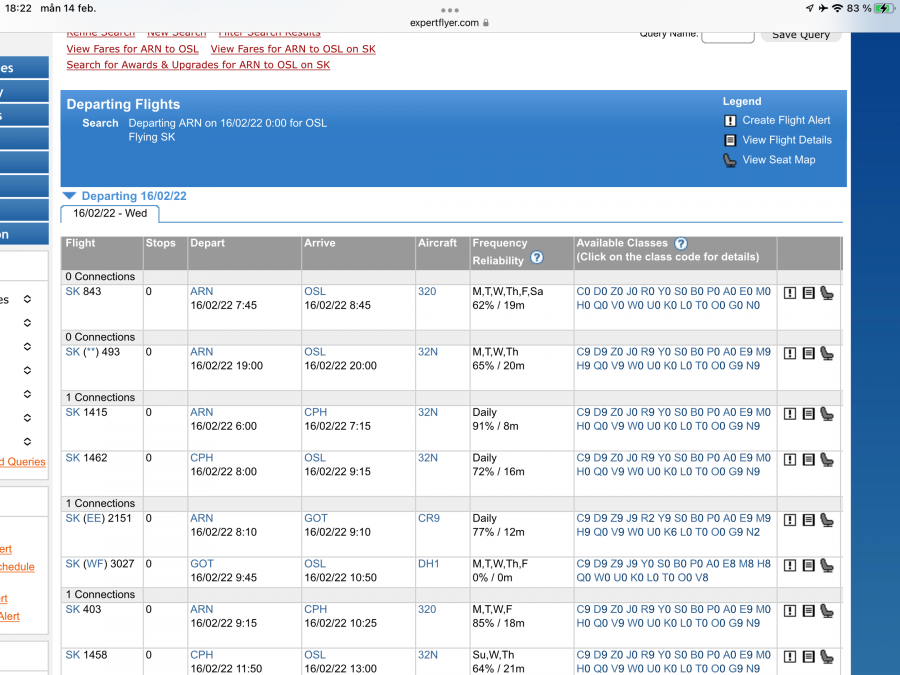The image size is (900, 675).
Task: Focus the Query Name input field
Action: tap(728, 37)
